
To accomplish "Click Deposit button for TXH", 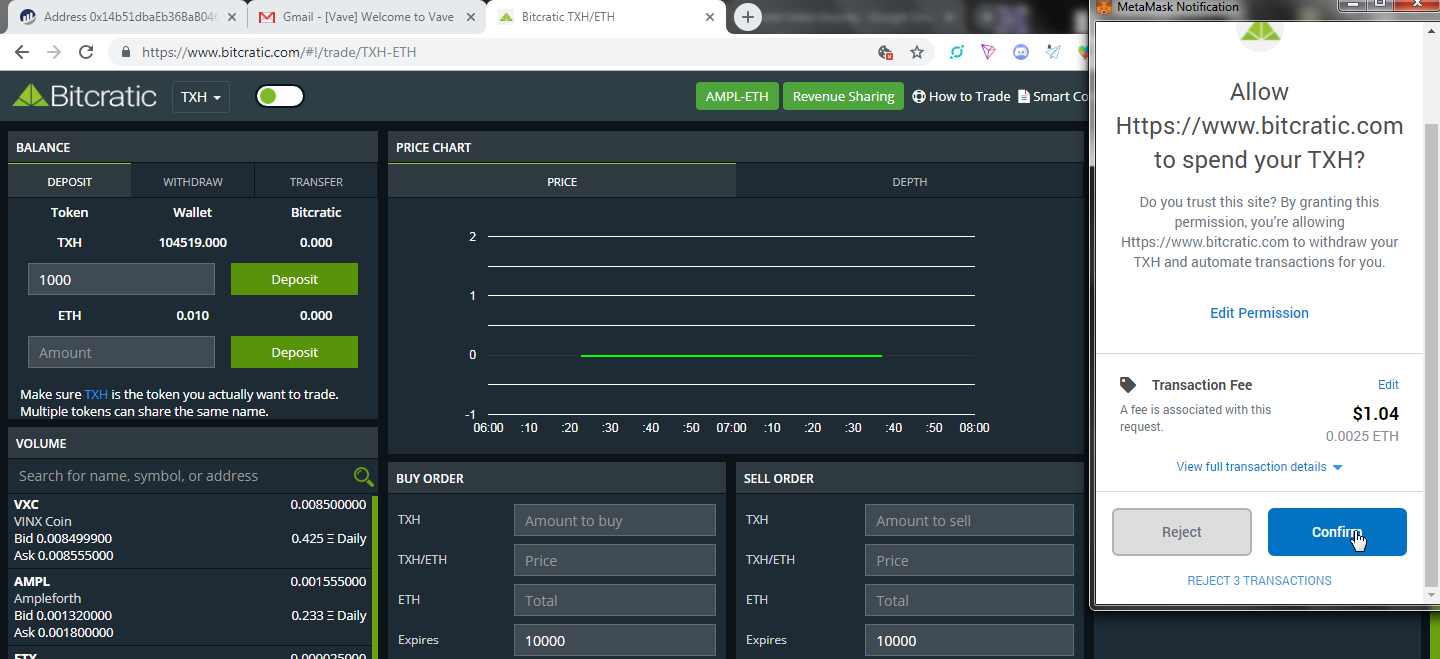I will coord(294,279).
